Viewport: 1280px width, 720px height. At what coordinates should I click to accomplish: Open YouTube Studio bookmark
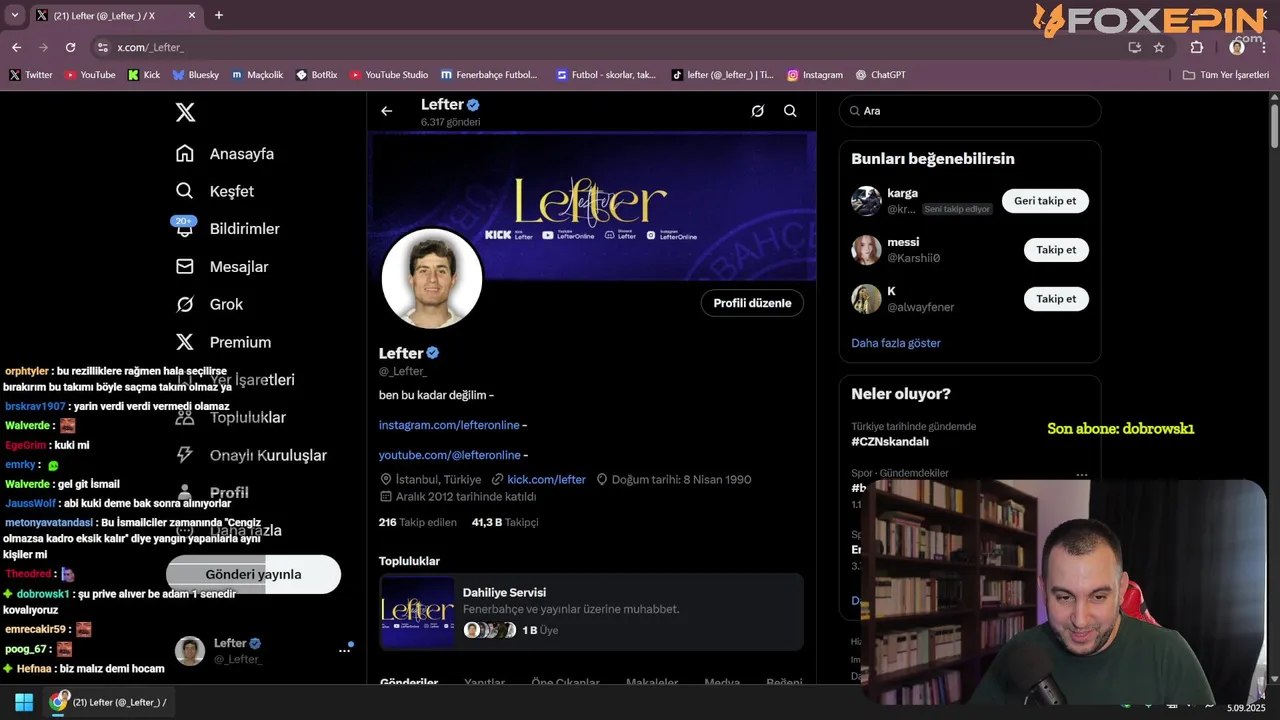[389, 75]
